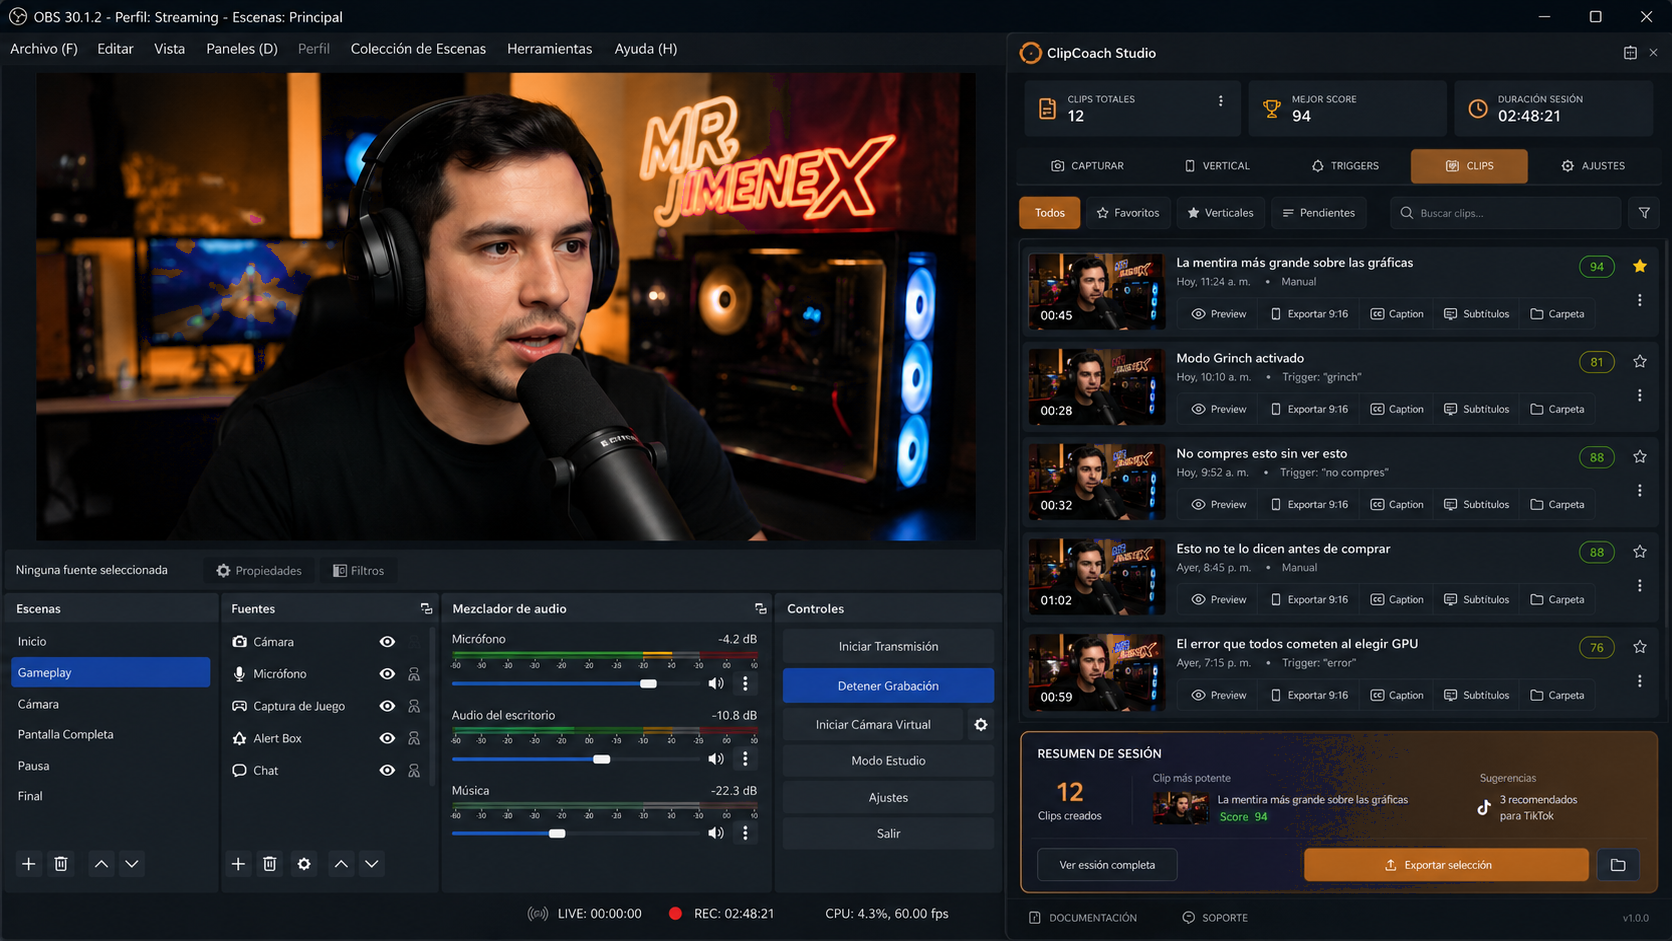Mute the Música speaker icon
1672x941 pixels.
716,833
